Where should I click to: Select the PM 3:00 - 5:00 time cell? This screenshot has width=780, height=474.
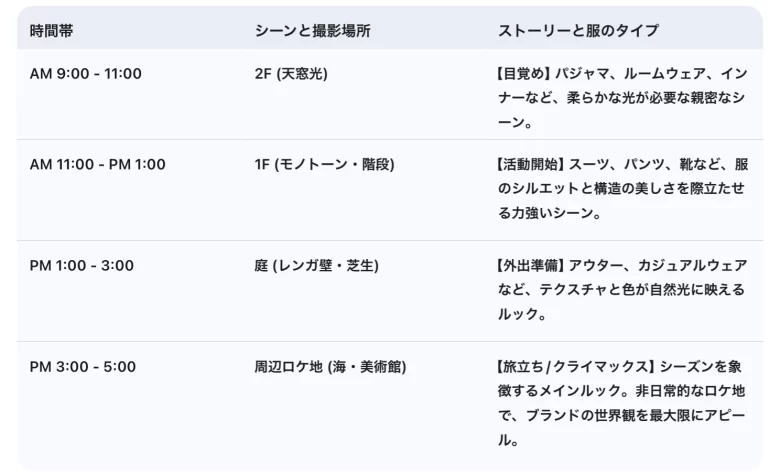[82, 367]
